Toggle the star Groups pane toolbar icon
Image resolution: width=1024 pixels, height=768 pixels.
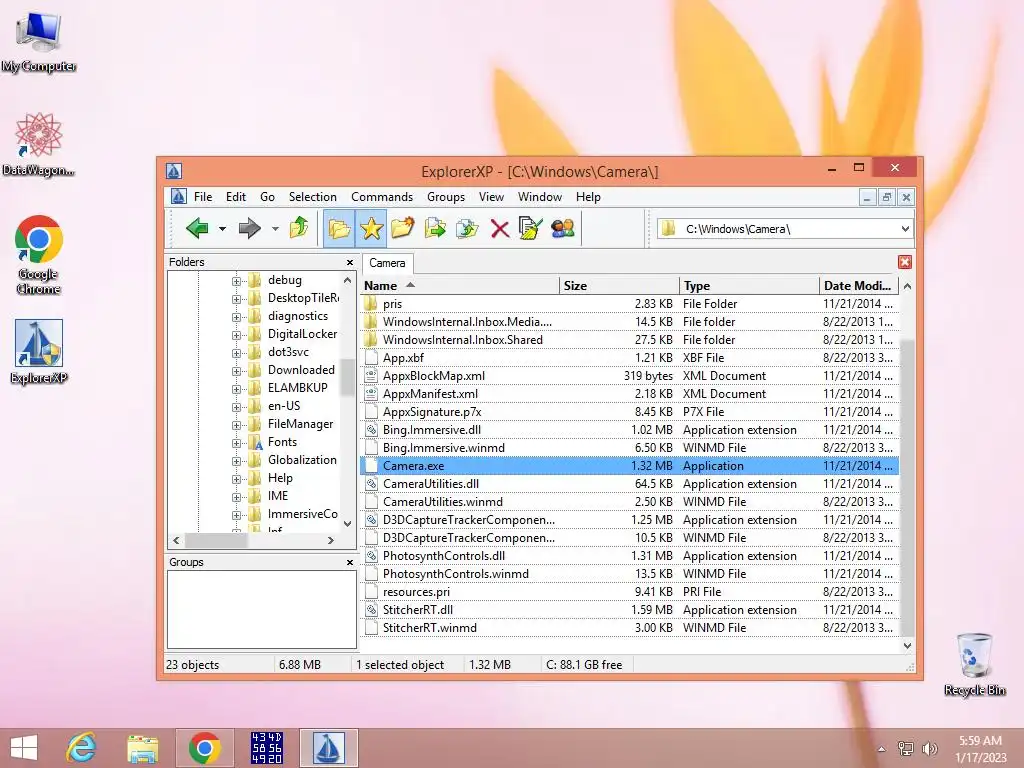pos(371,229)
